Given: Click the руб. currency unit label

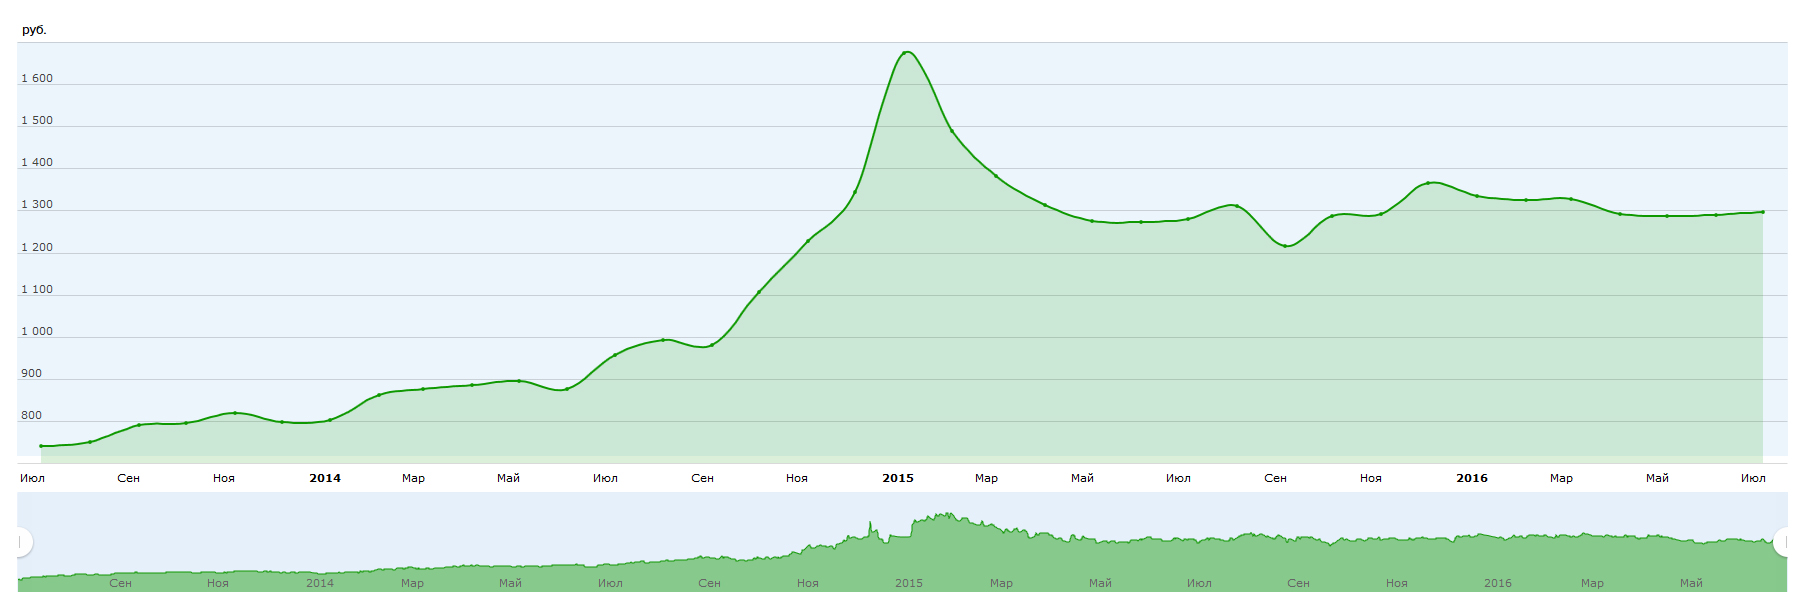Looking at the screenshot, I should pyautogui.click(x=34, y=30).
